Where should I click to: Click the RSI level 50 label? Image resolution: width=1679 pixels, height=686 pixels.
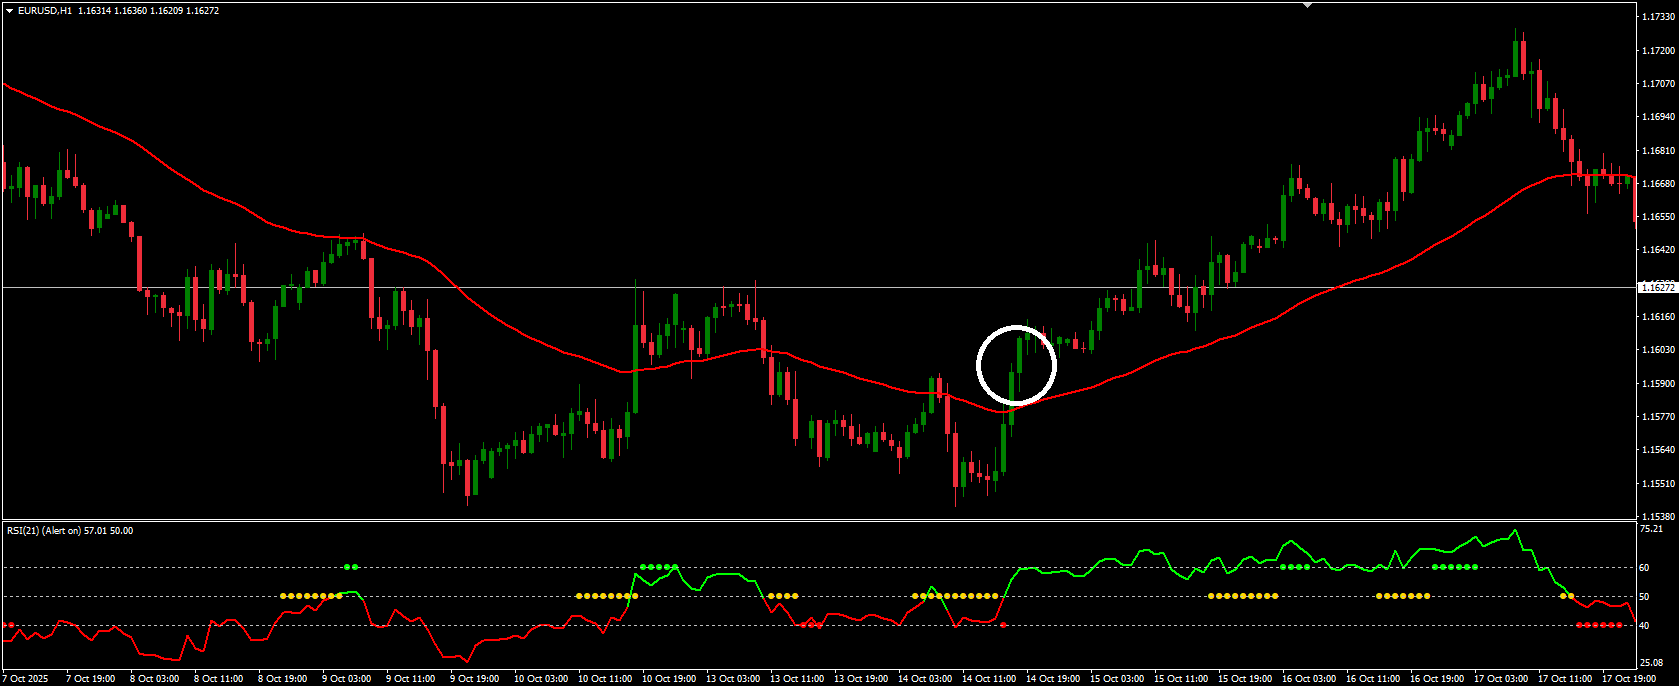coord(1645,597)
